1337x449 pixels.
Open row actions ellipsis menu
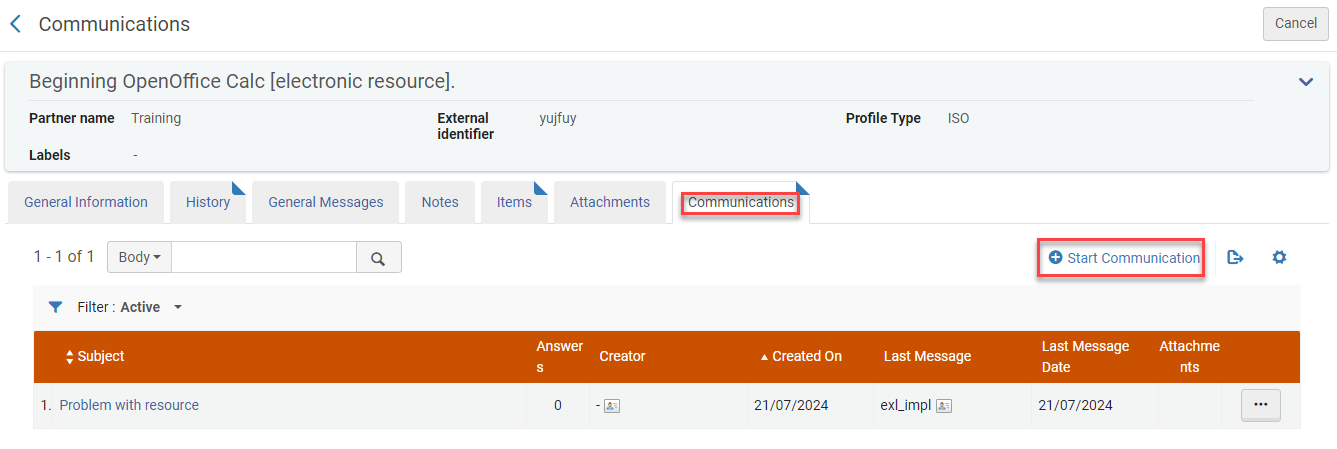point(1260,405)
